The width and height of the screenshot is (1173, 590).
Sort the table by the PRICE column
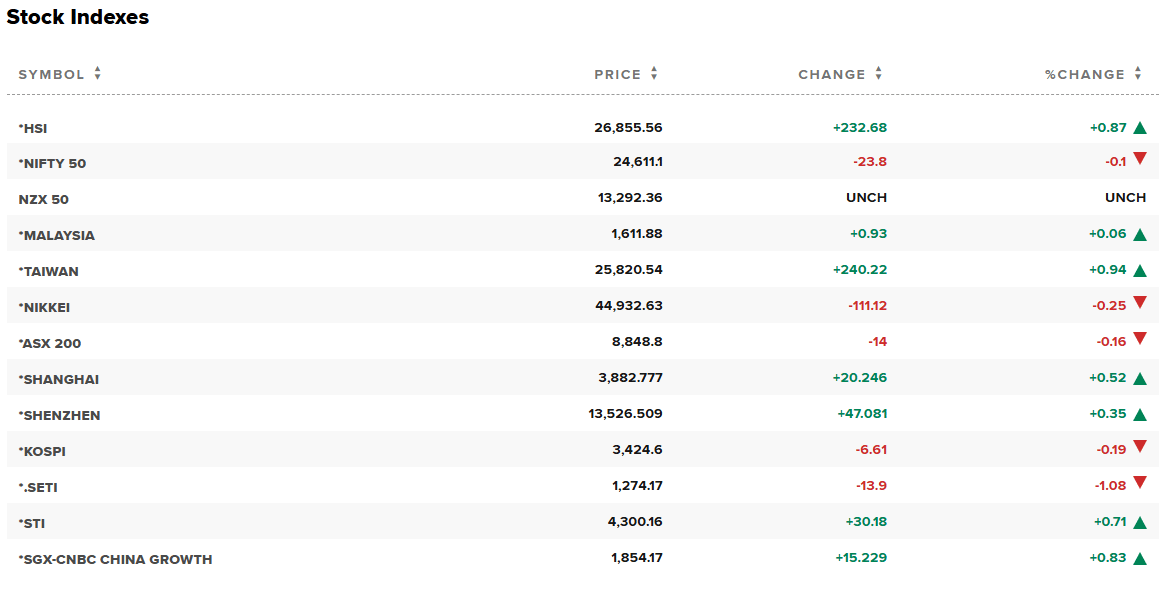click(617, 75)
